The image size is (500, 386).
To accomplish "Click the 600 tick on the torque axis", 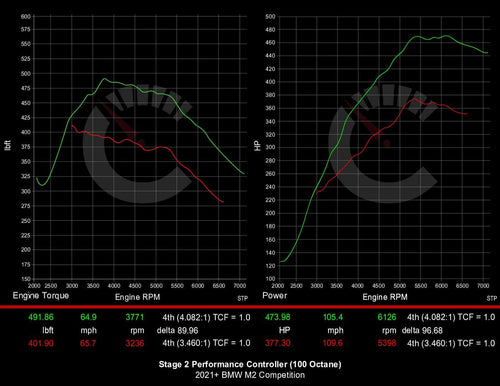I will (x=26, y=16).
